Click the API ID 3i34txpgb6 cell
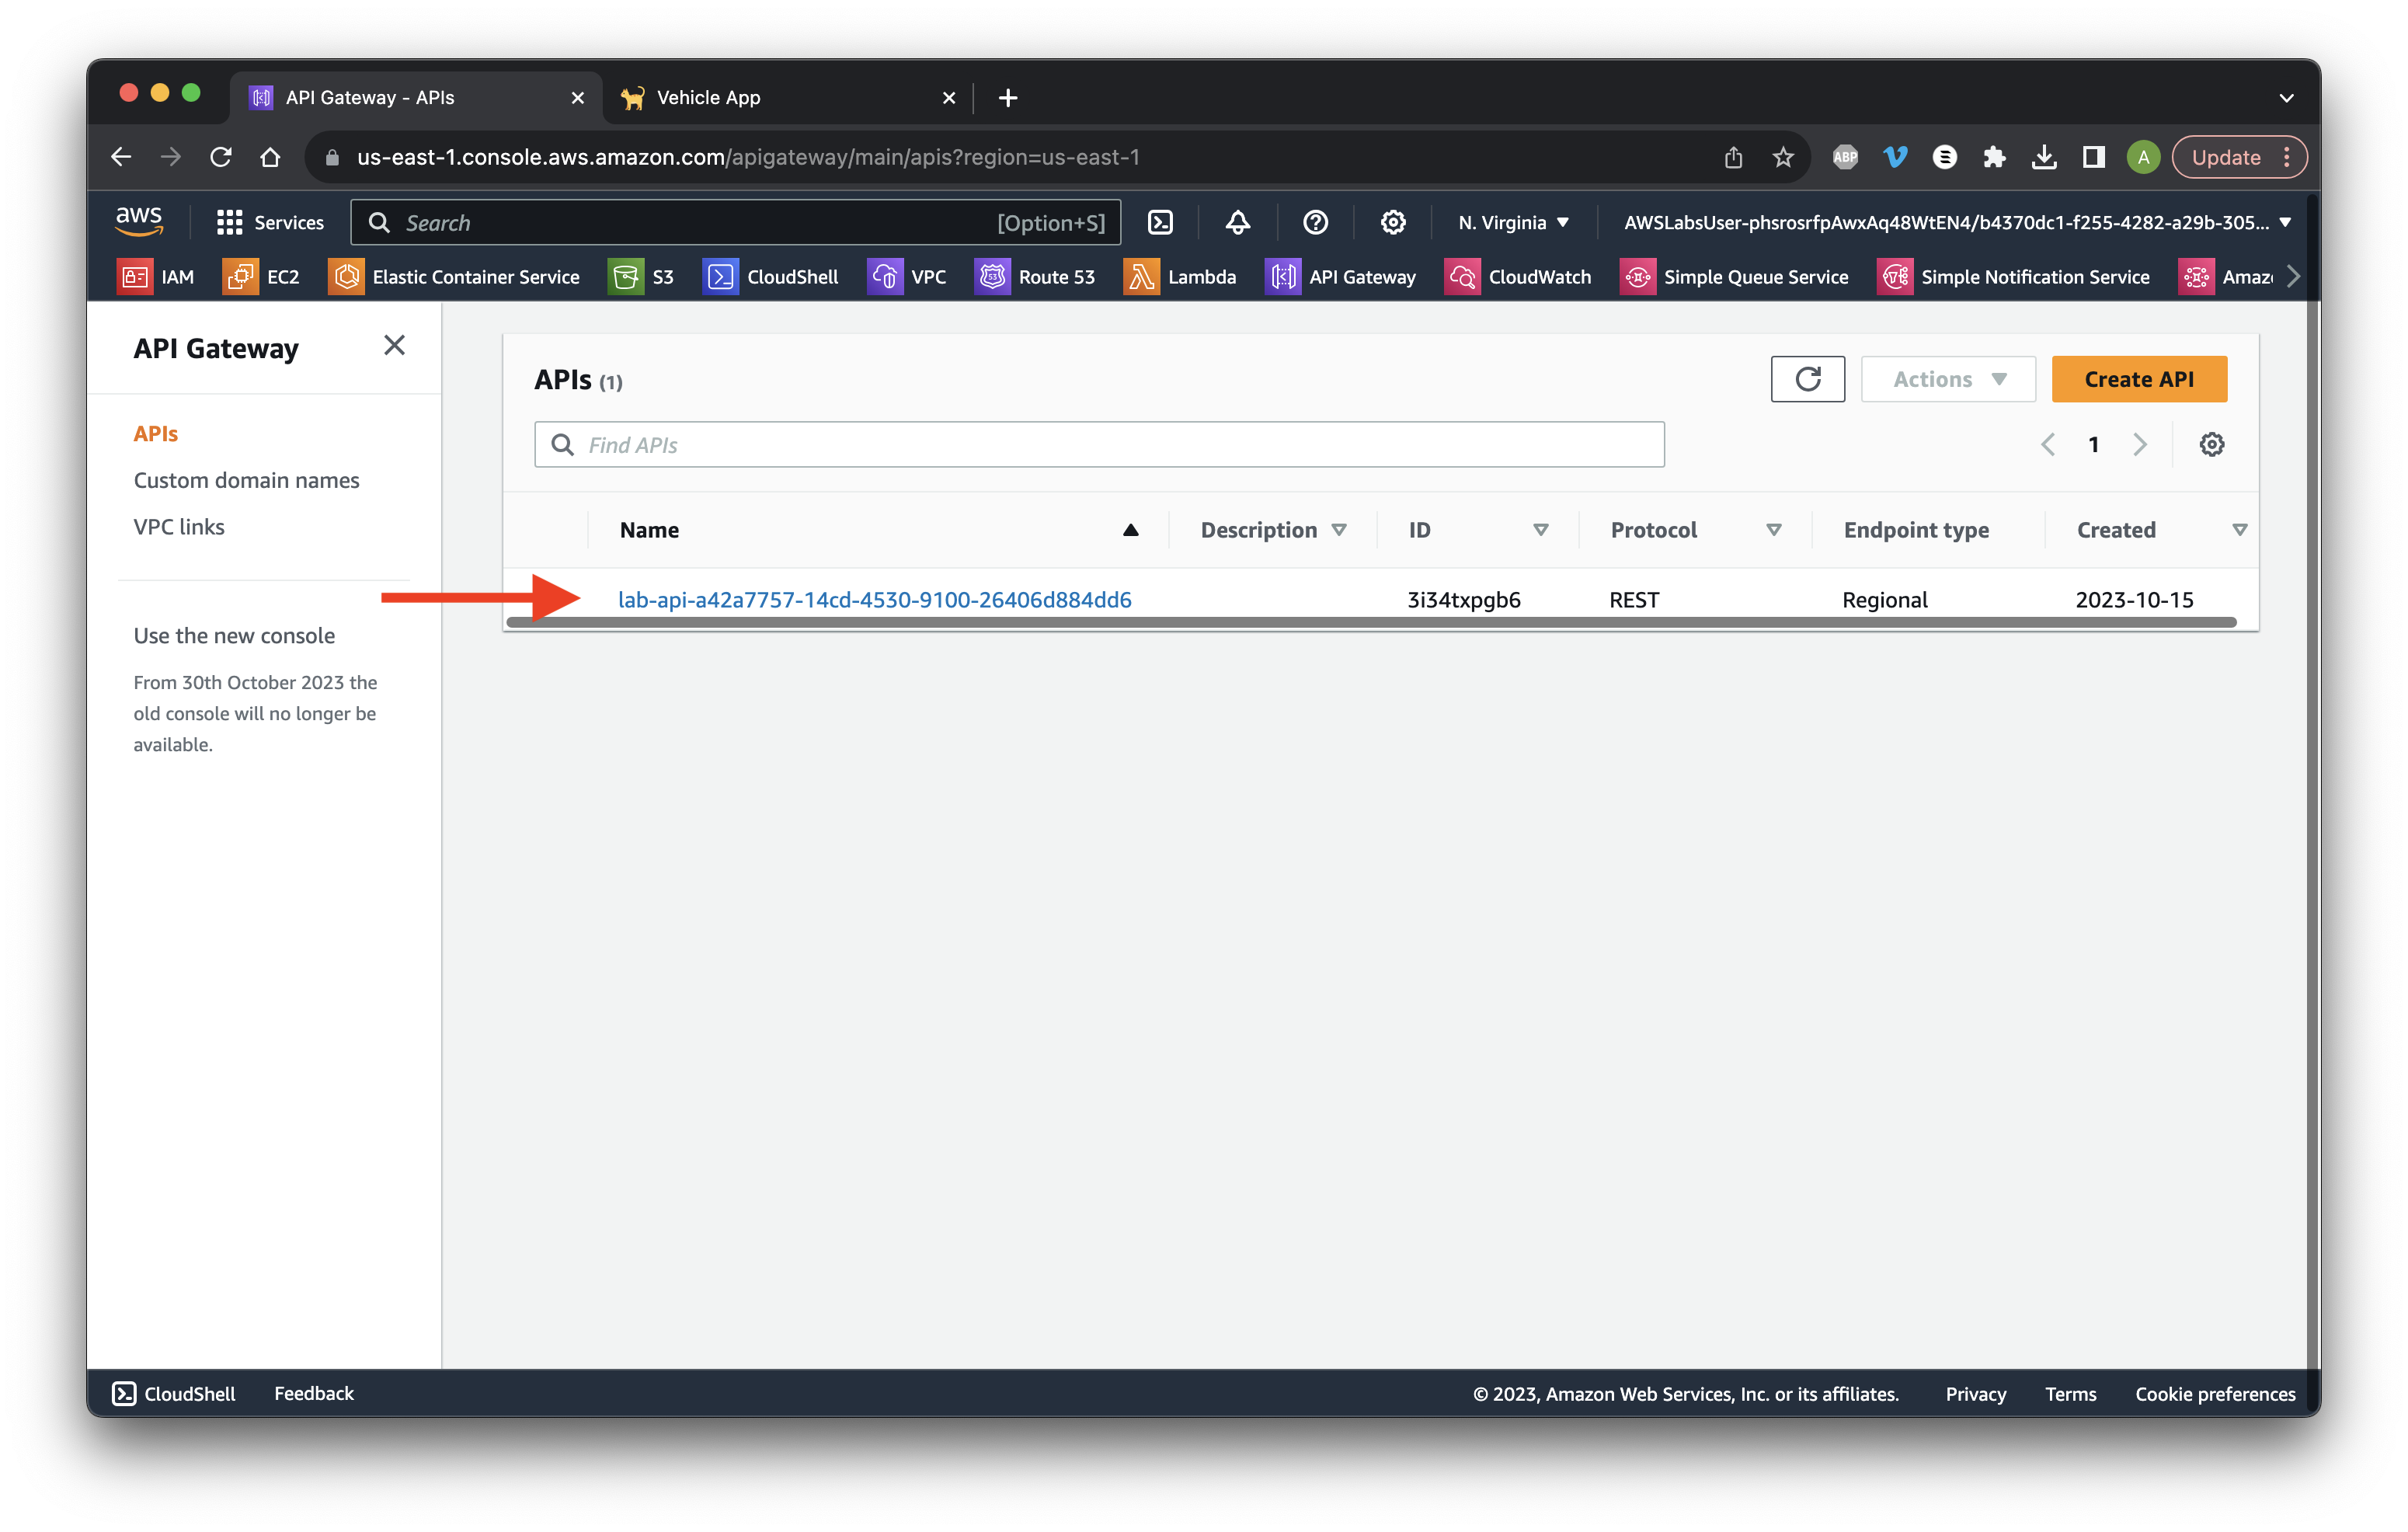Viewport: 2408px width, 1532px height. (1464, 599)
